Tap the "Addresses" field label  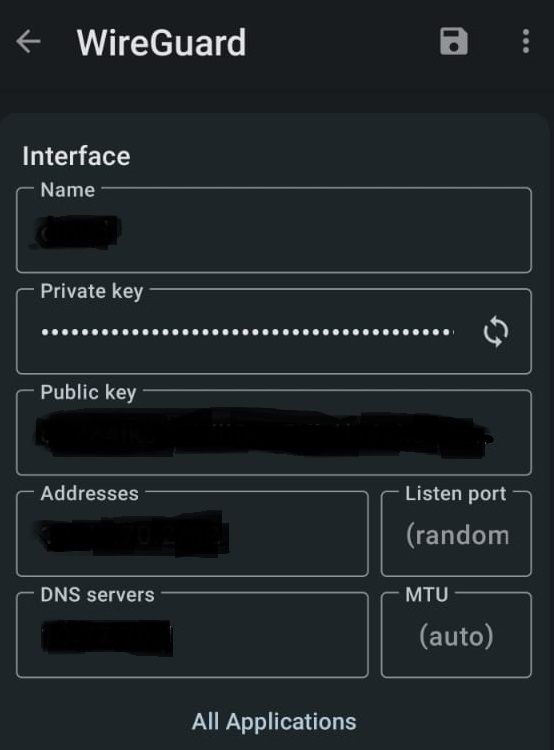89,494
